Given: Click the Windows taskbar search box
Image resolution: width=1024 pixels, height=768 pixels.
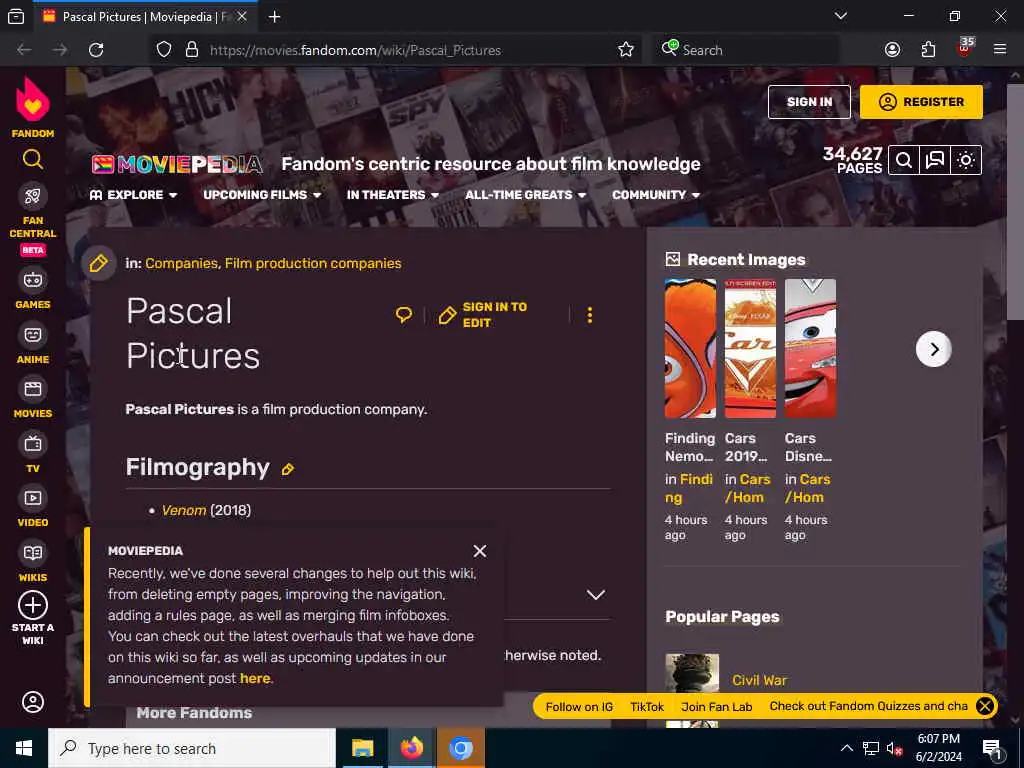Looking at the screenshot, I should click(x=192, y=748).
